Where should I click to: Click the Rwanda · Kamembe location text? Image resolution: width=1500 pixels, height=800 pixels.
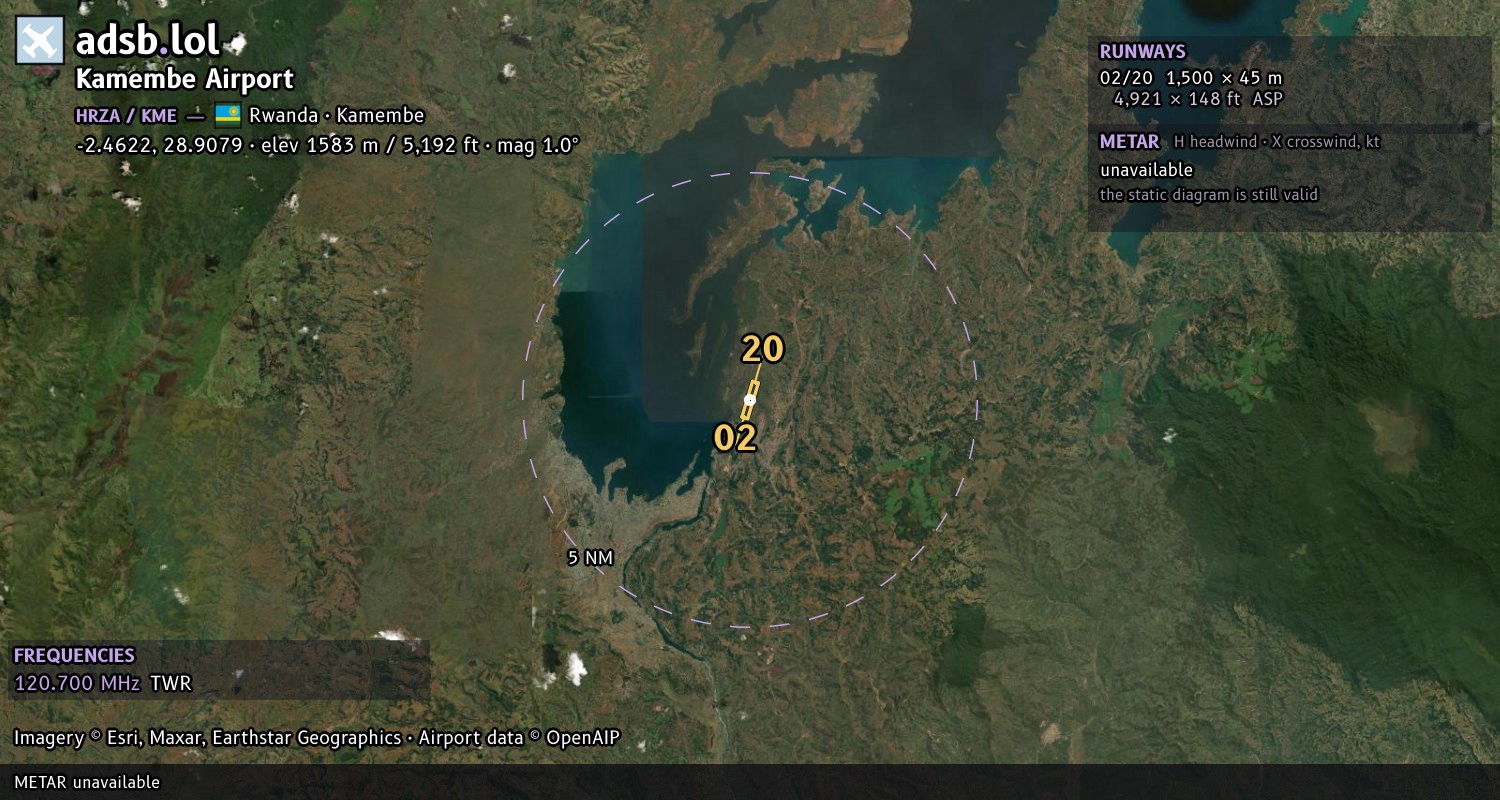[x=337, y=115]
